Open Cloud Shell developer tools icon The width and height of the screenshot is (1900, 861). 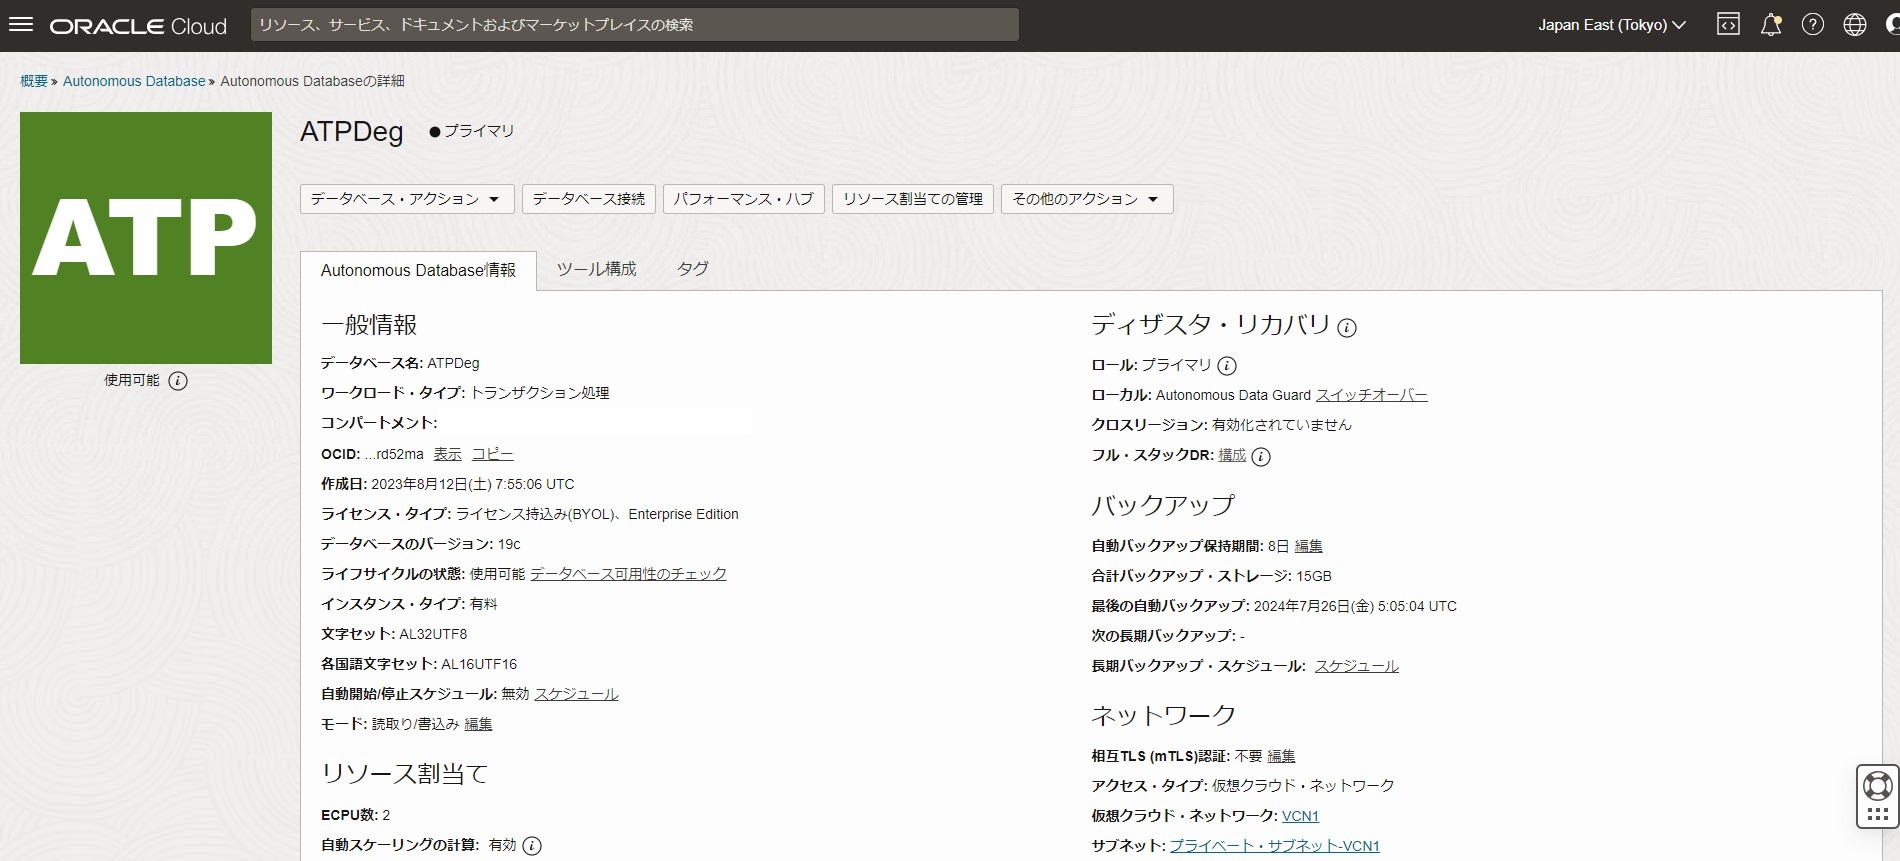pyautogui.click(x=1728, y=25)
